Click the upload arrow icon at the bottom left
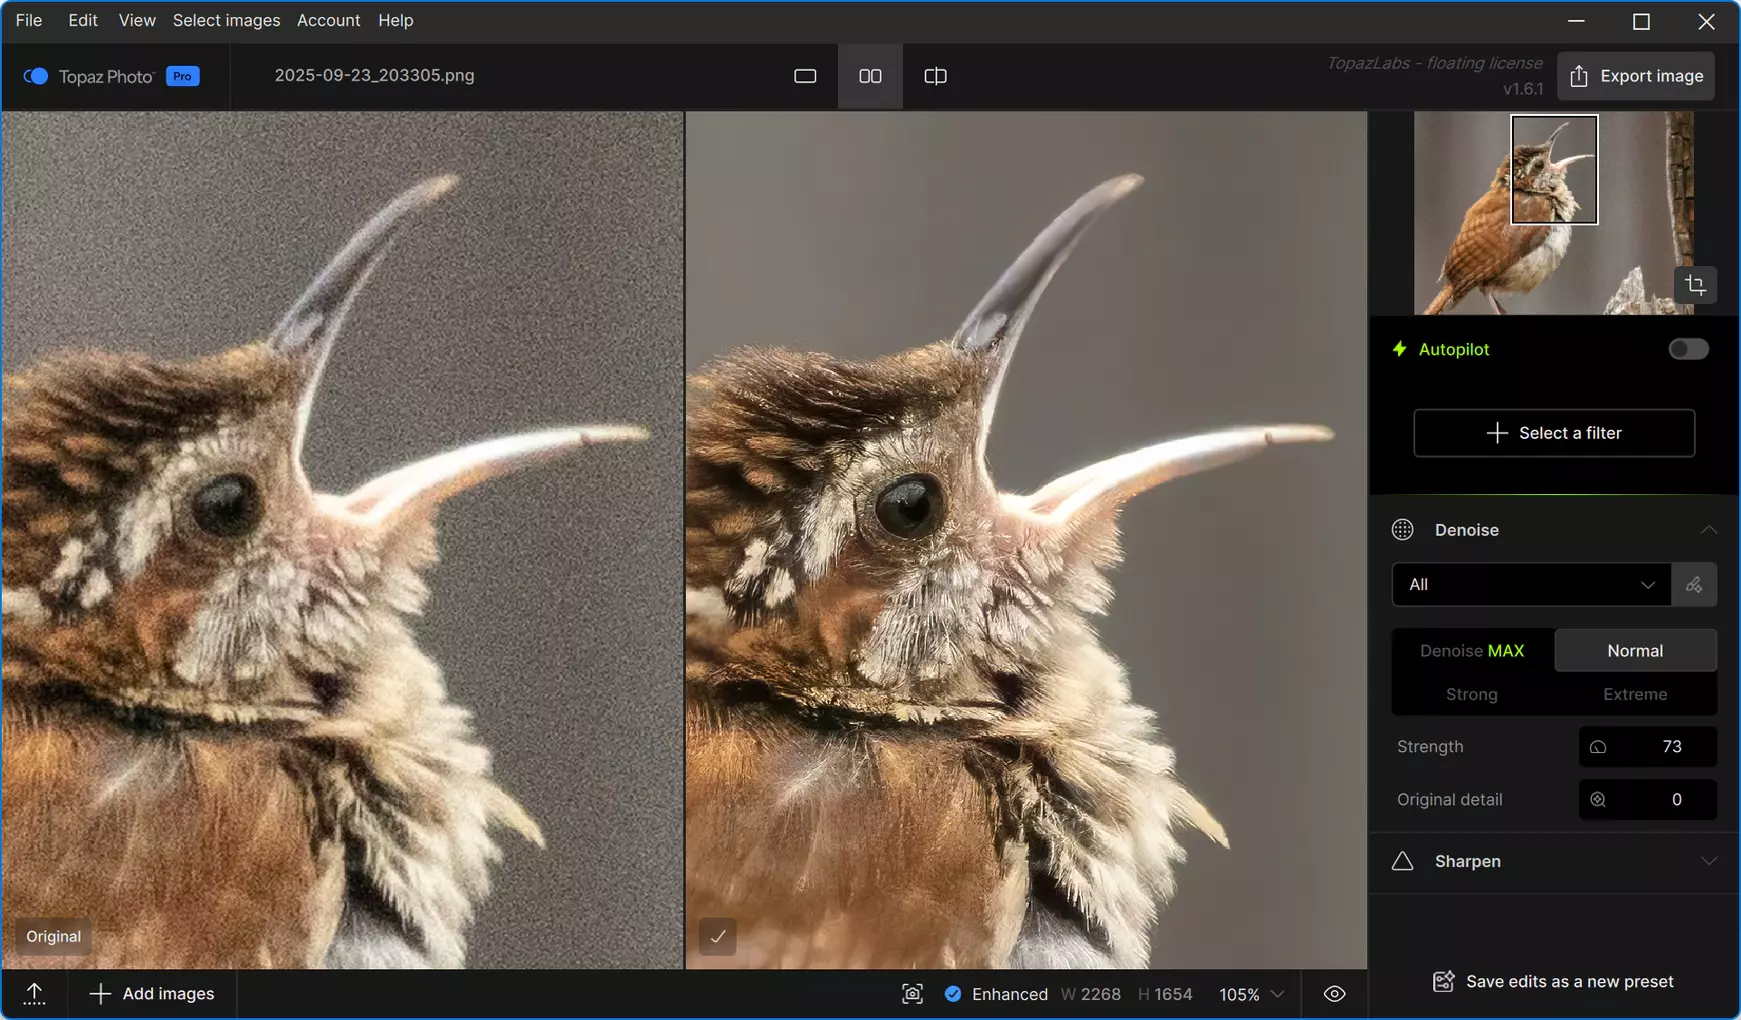 click(34, 994)
